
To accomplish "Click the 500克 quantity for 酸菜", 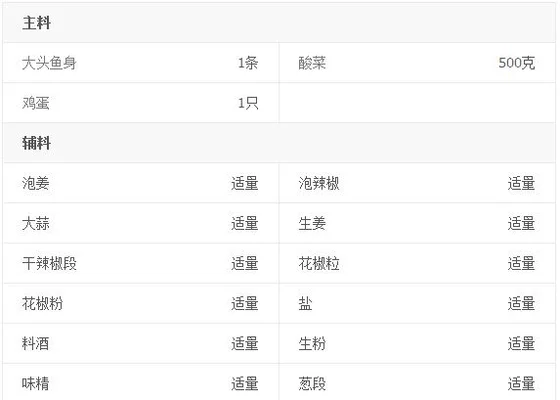I will [x=517, y=63].
